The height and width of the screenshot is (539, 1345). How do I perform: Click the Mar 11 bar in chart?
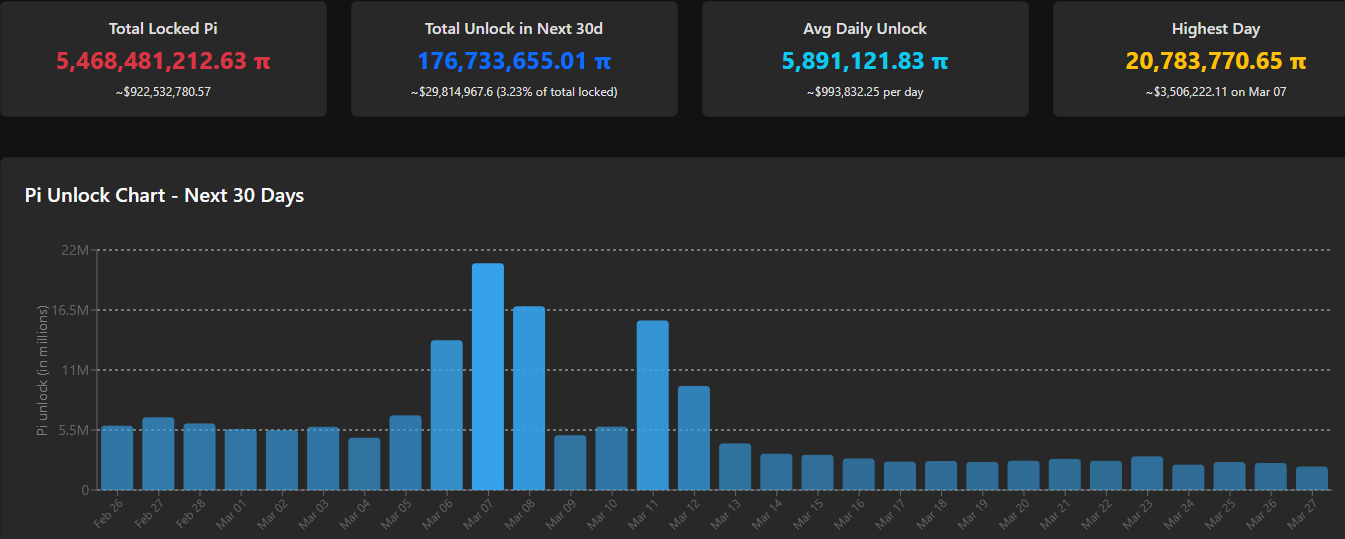tap(652, 405)
